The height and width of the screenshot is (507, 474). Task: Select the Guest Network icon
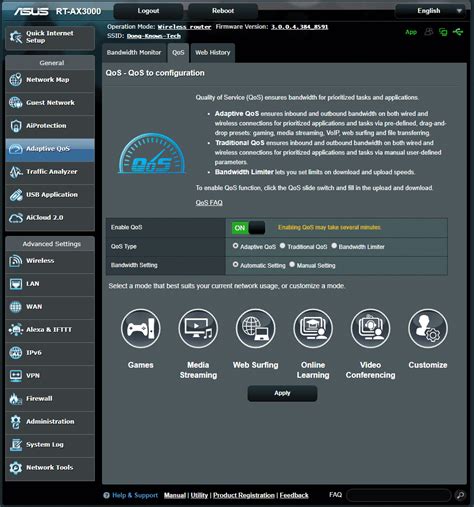click(x=16, y=103)
